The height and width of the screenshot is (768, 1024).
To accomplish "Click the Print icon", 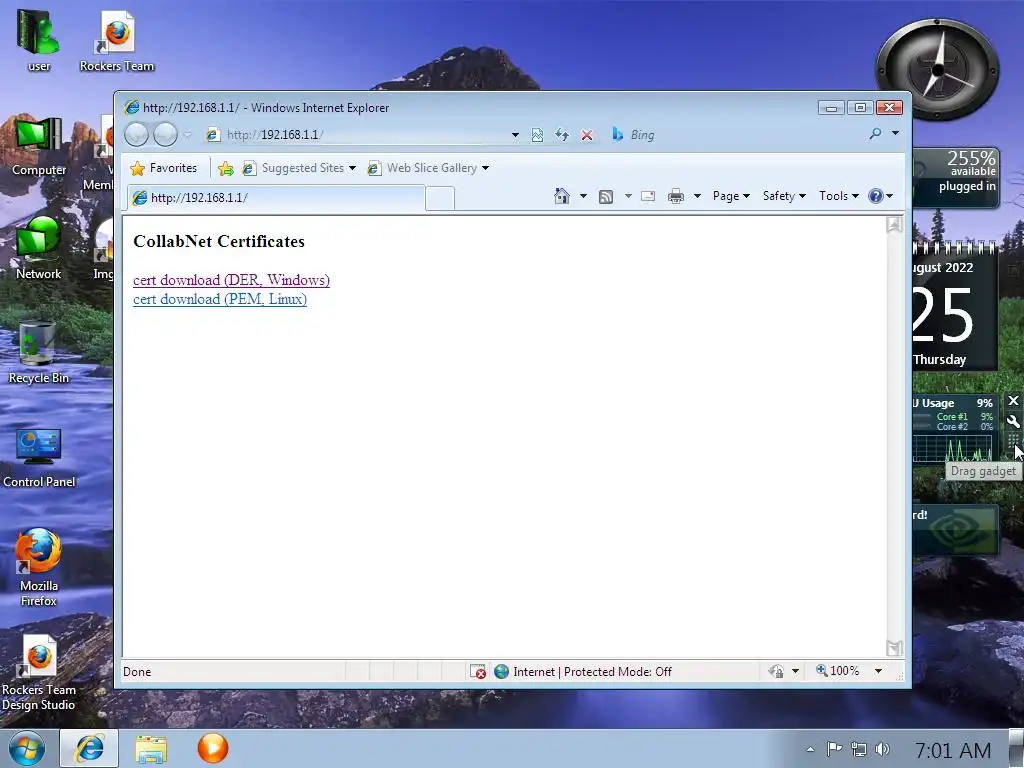I will pyautogui.click(x=676, y=196).
